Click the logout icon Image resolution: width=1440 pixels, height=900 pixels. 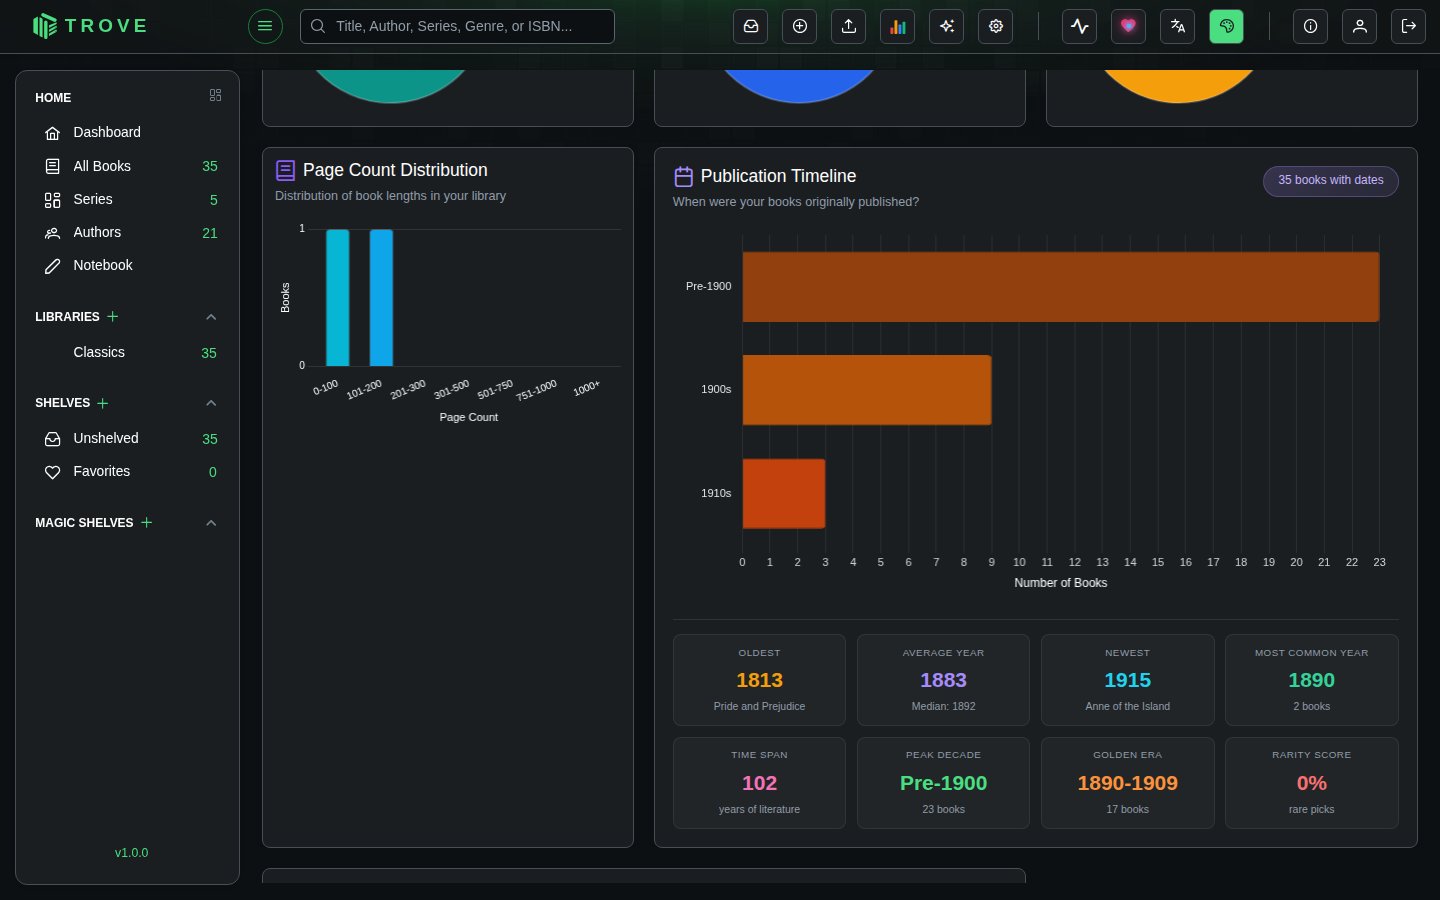click(1409, 26)
